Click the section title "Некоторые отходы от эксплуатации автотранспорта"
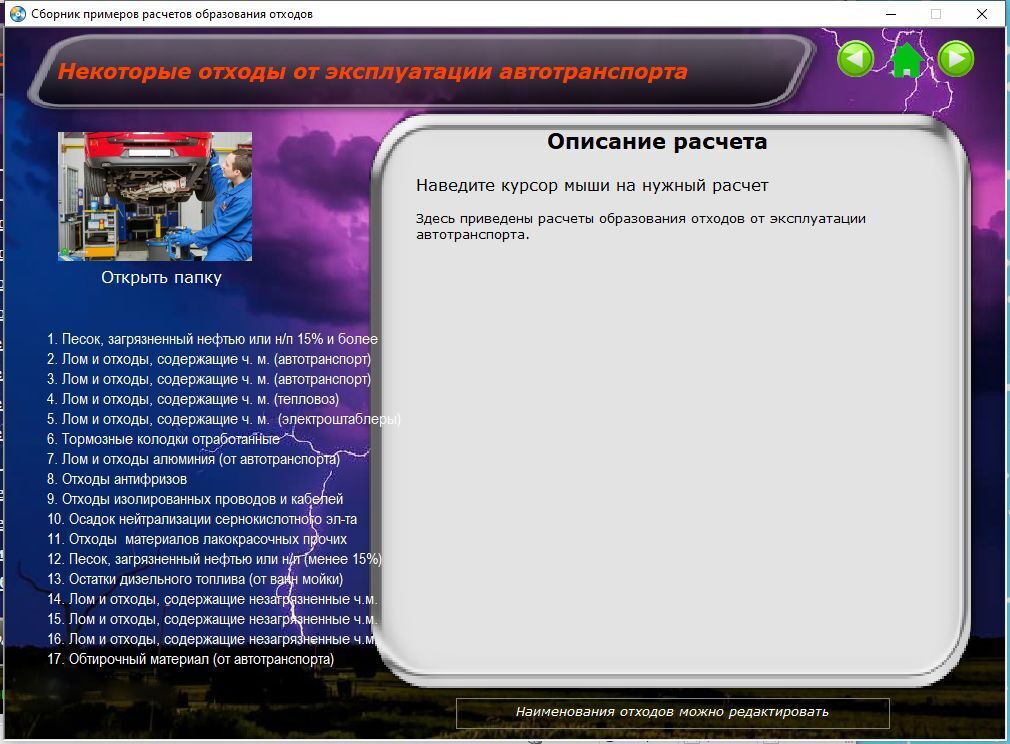Image resolution: width=1010 pixels, height=744 pixels. pos(372,71)
